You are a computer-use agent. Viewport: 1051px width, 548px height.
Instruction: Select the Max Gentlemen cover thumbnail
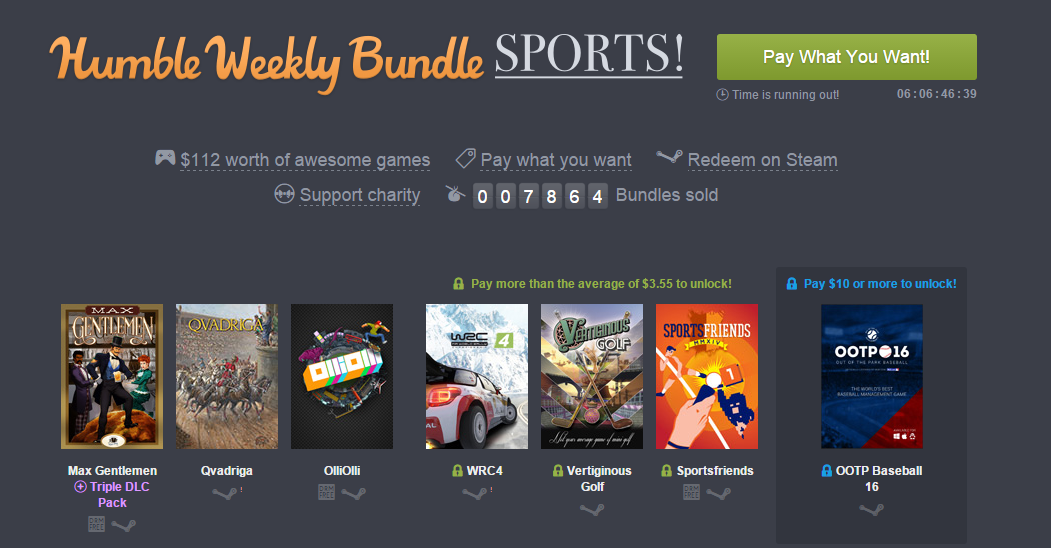point(112,376)
